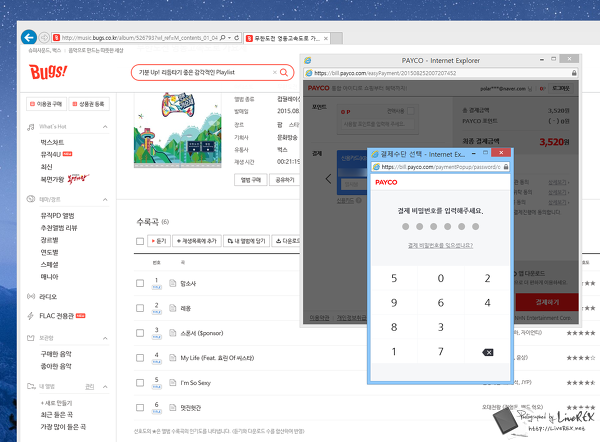Click the share button under album info
The image size is (600, 442).
[285, 180]
